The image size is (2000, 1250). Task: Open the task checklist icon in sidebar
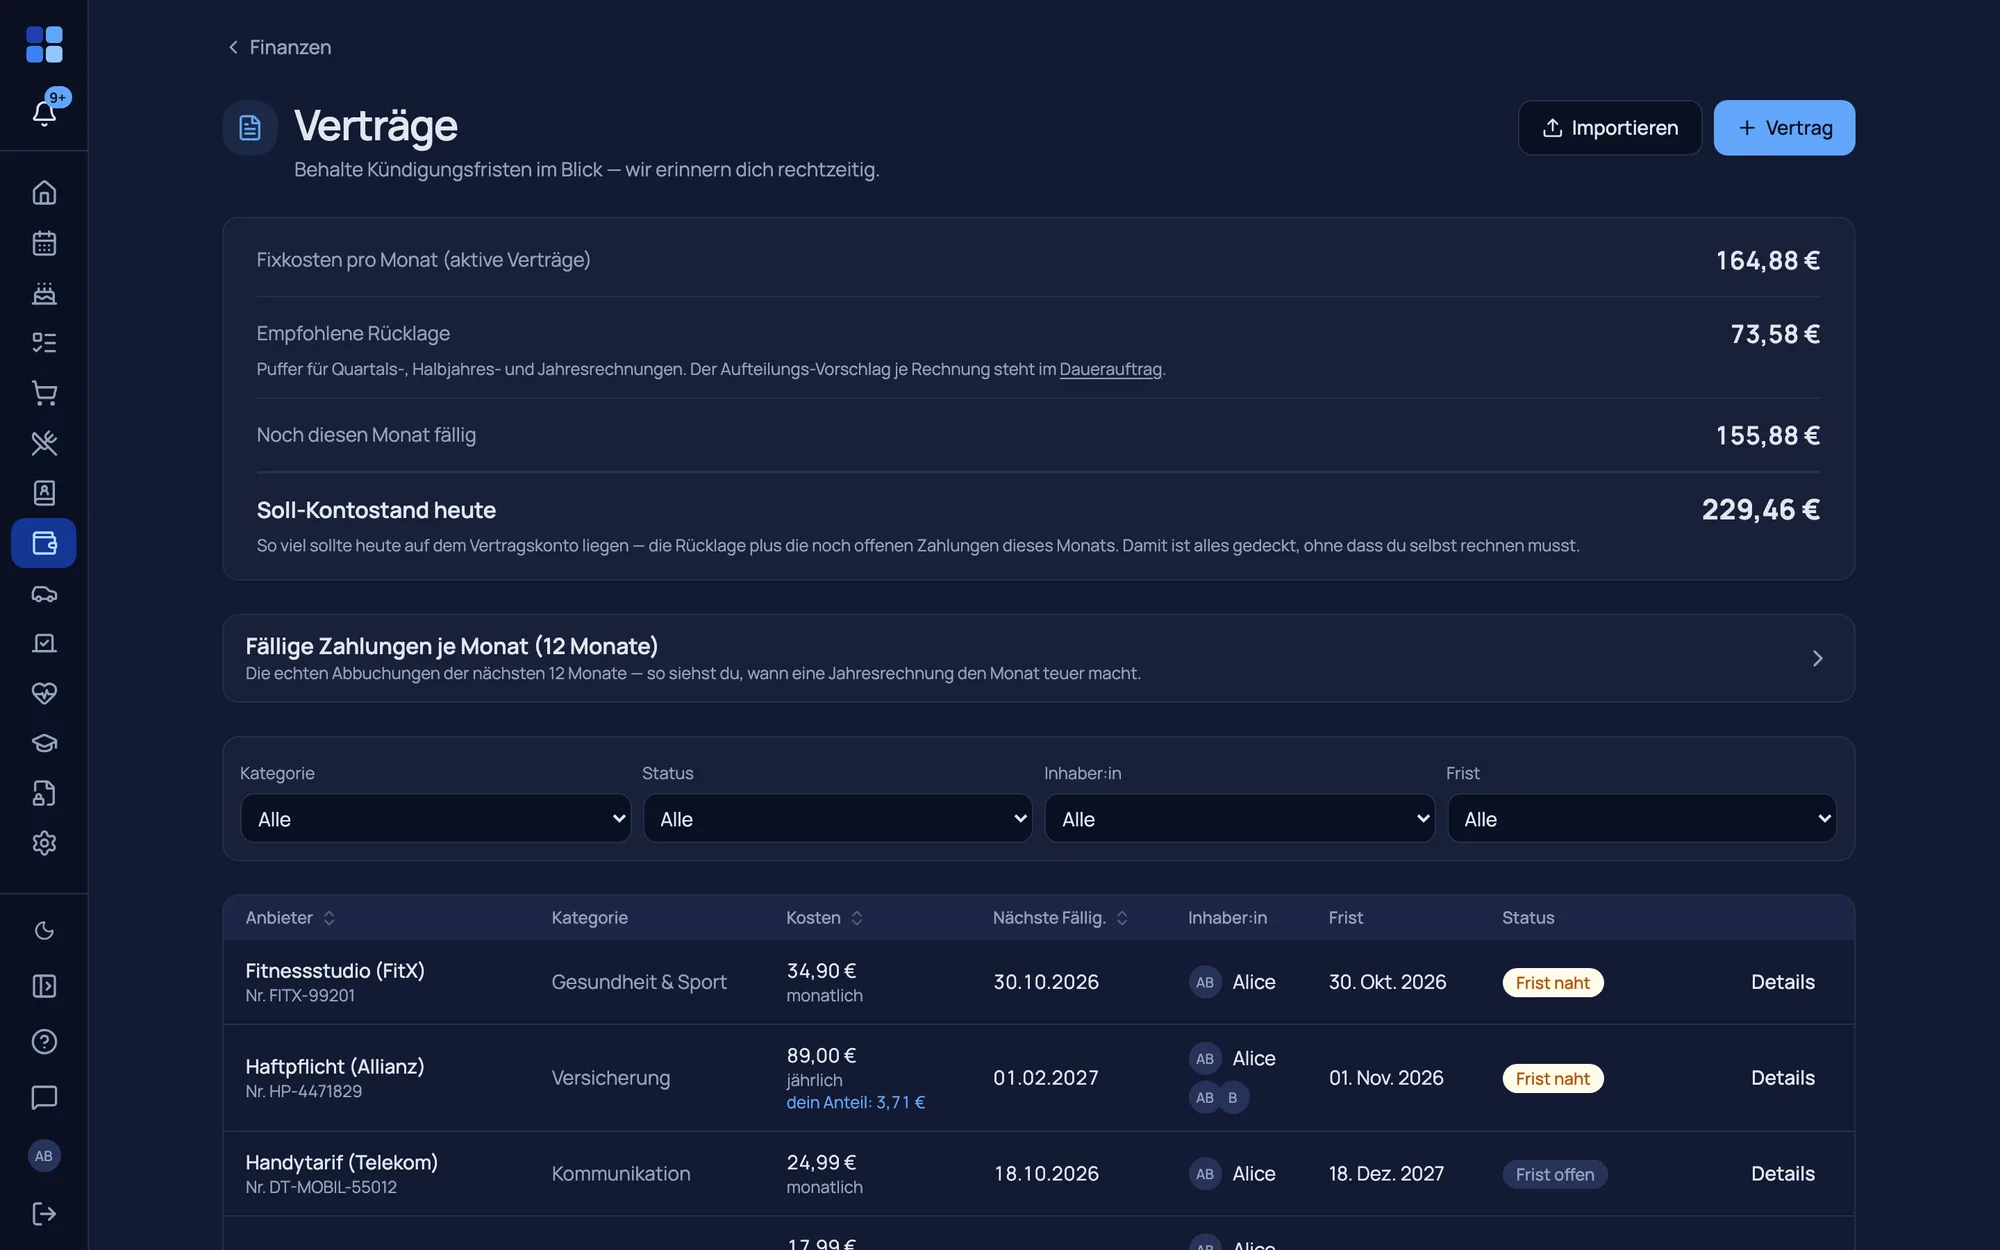click(x=44, y=343)
